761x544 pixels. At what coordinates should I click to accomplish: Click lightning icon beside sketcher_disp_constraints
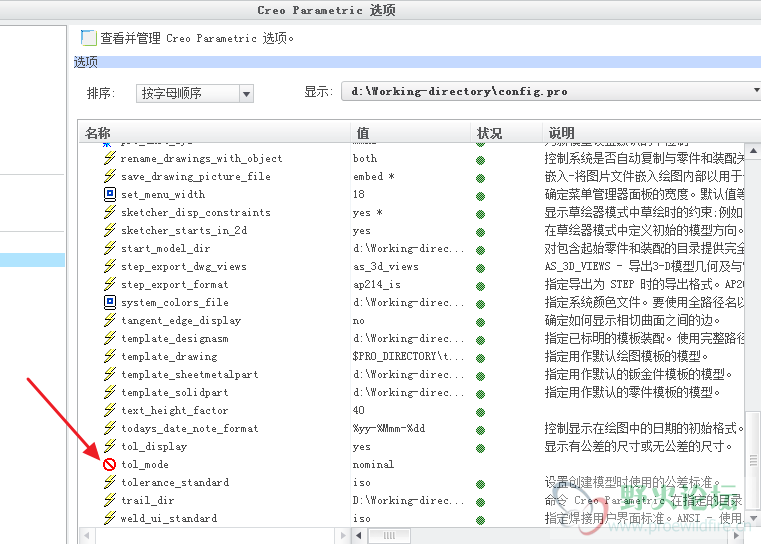(110, 212)
